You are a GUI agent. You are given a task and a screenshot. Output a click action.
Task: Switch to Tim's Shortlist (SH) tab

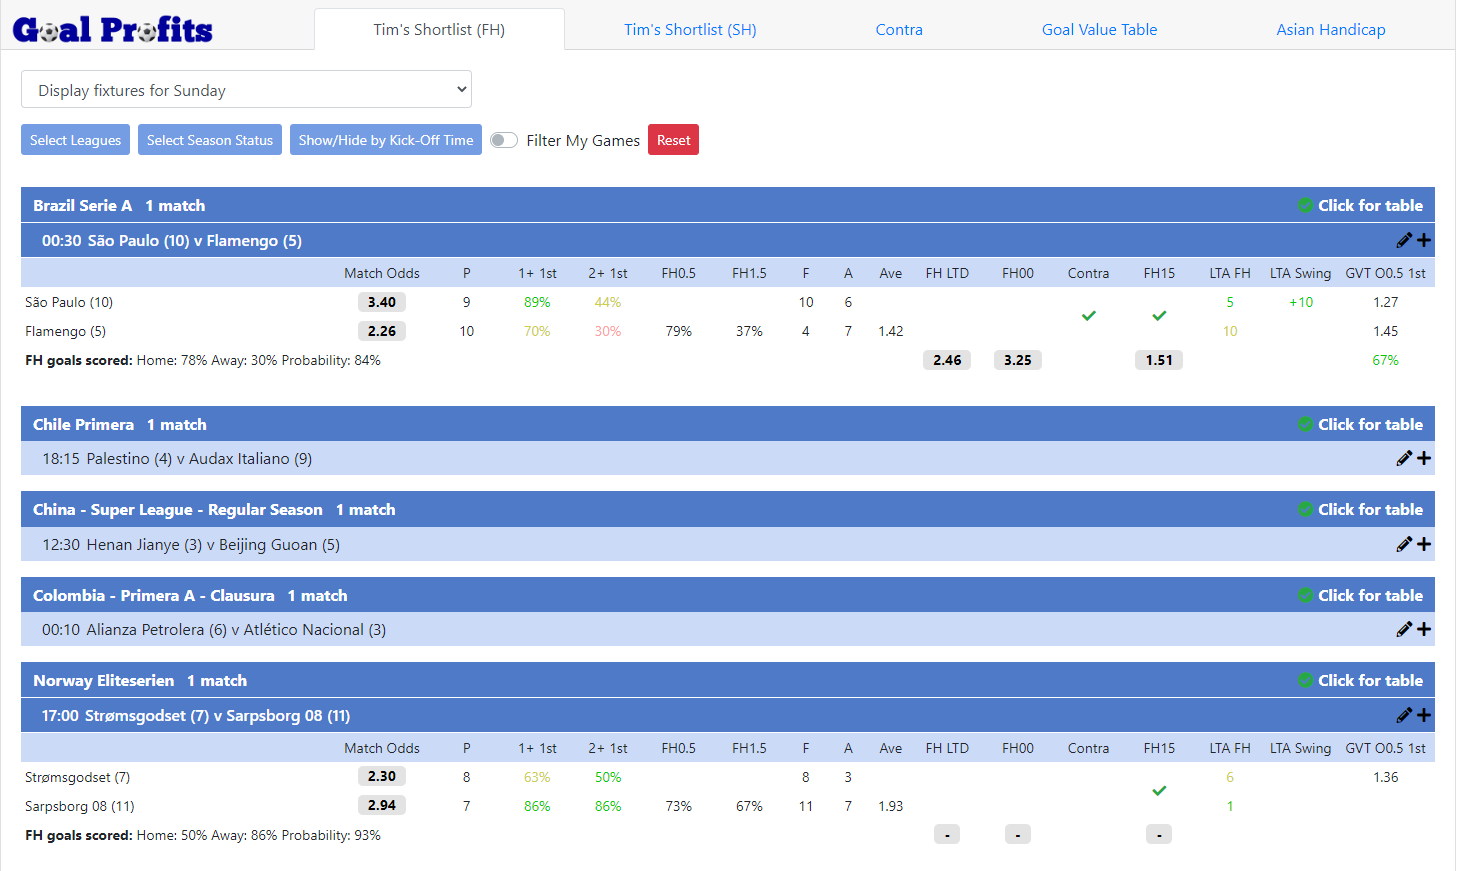(690, 30)
